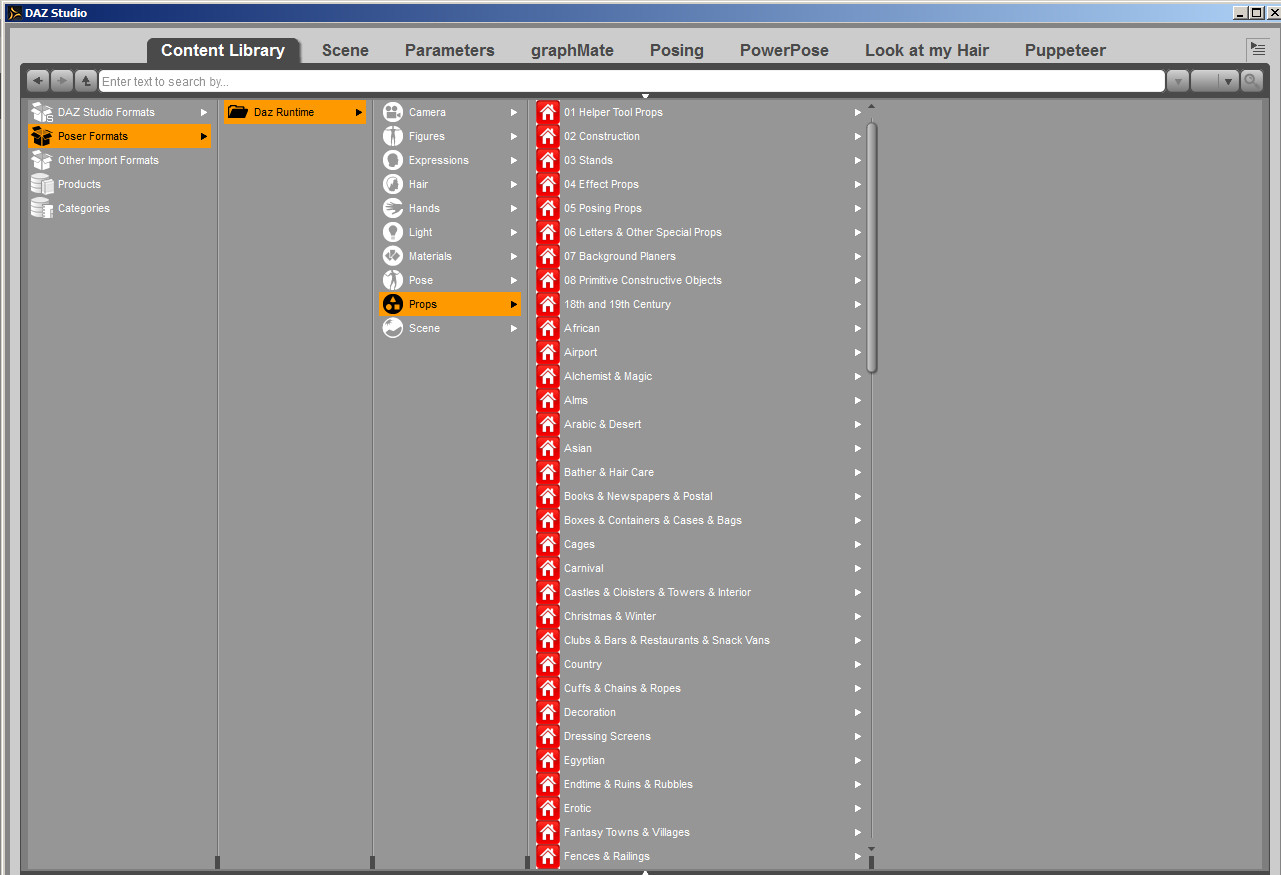The image size is (1281, 875).
Task: Click the Materials content type icon
Action: pyautogui.click(x=393, y=256)
